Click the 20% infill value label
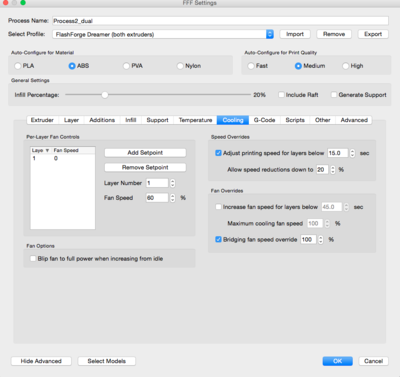The width and height of the screenshot is (400, 377). pyautogui.click(x=259, y=95)
